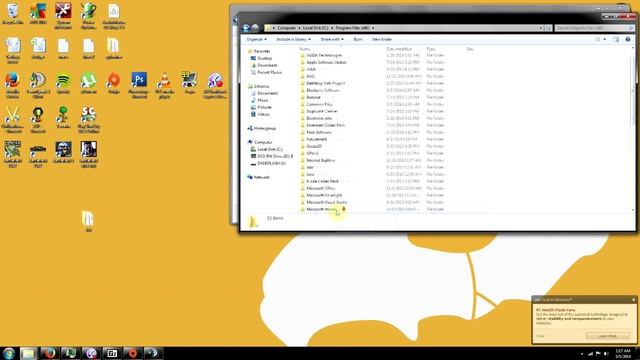Click the Explorer forward navigation arrow
Image resolution: width=640 pixels, height=360 pixels.
click(255, 28)
